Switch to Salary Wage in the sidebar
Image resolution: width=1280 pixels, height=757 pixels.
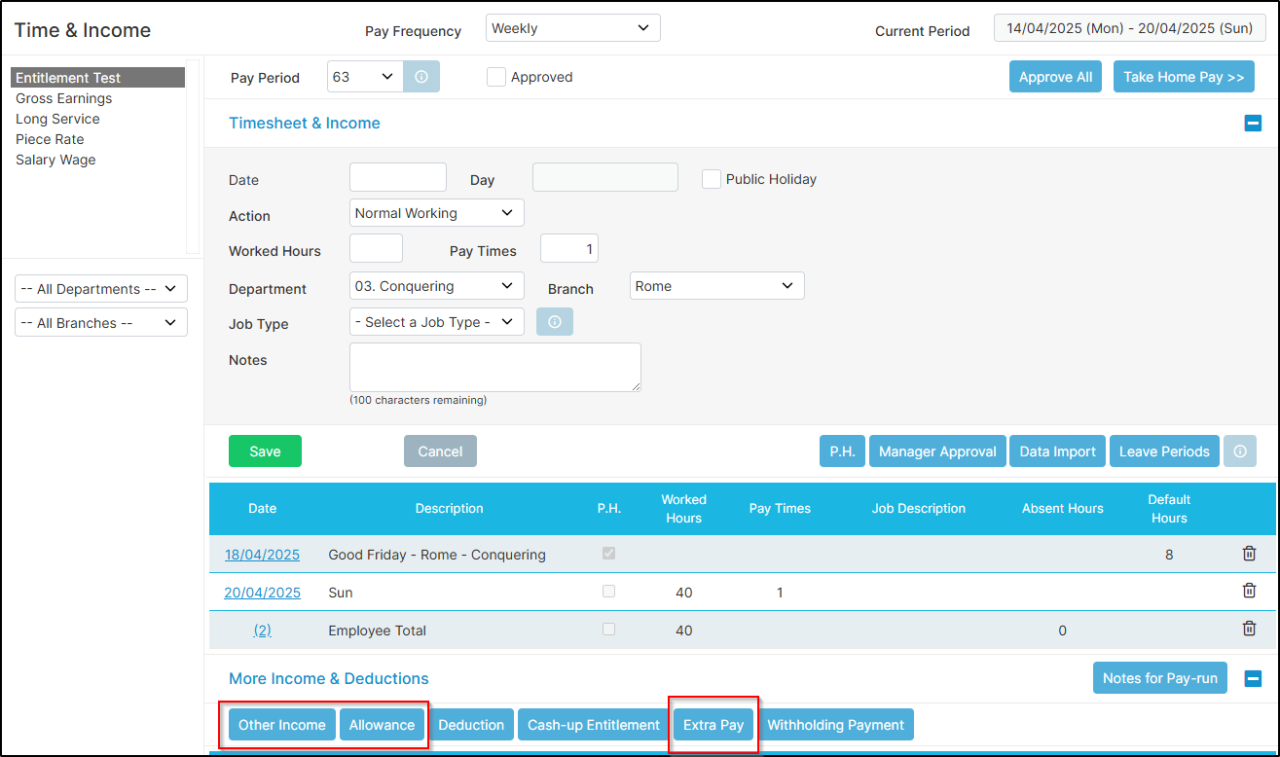click(x=55, y=159)
